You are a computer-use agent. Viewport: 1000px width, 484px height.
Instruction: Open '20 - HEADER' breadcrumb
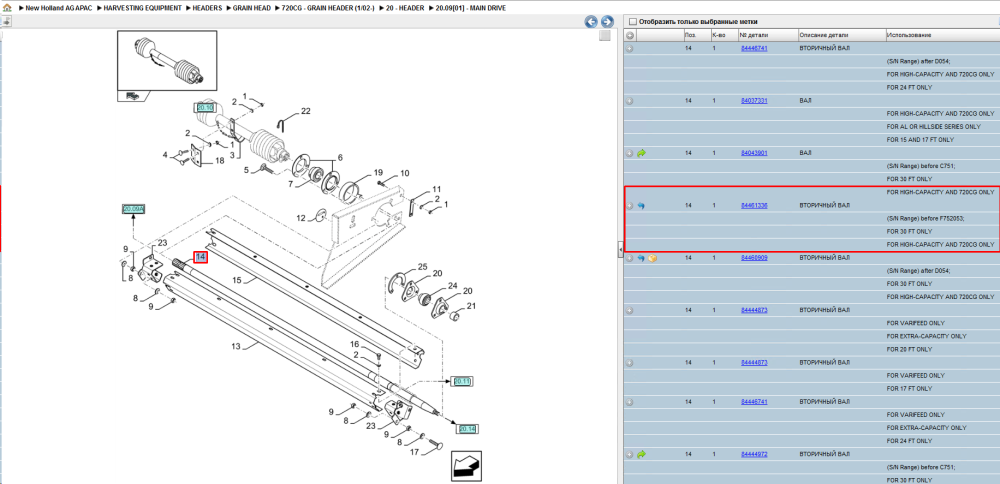[403, 8]
